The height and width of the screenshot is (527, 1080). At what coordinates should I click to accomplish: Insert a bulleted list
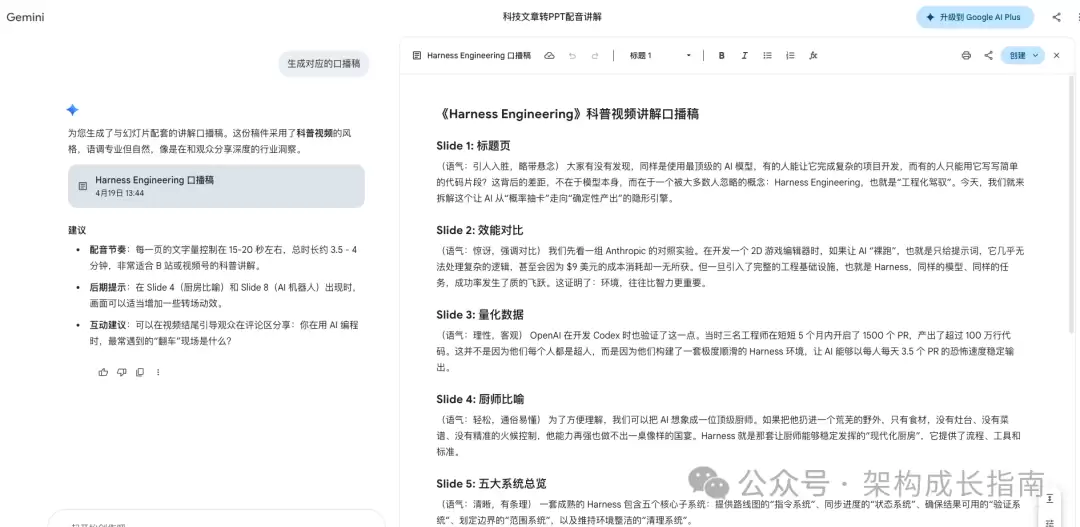tap(767, 56)
